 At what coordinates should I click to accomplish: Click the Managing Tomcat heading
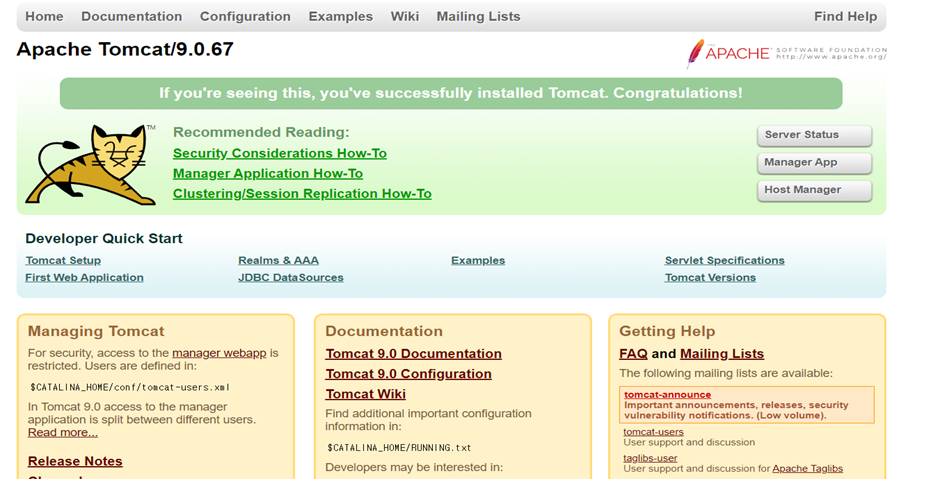pos(96,332)
